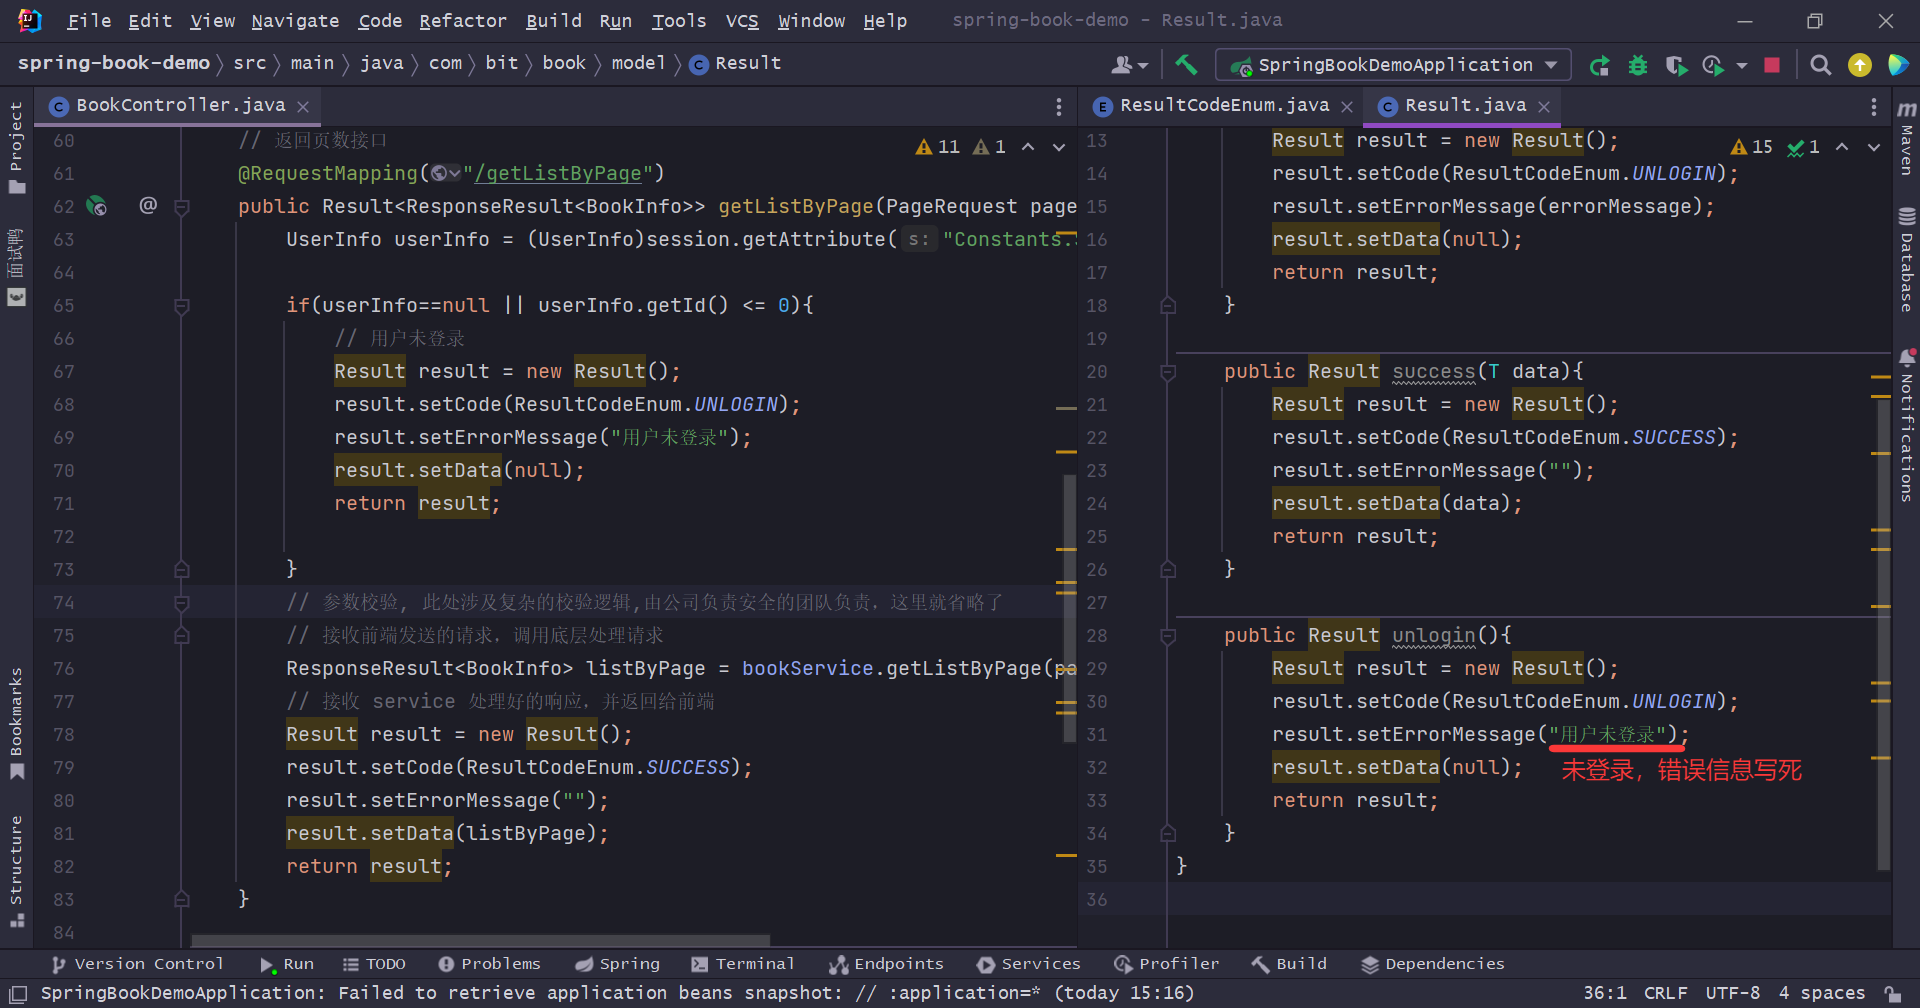Open the Edit menu
The height and width of the screenshot is (1008, 1920).
coord(150,20)
